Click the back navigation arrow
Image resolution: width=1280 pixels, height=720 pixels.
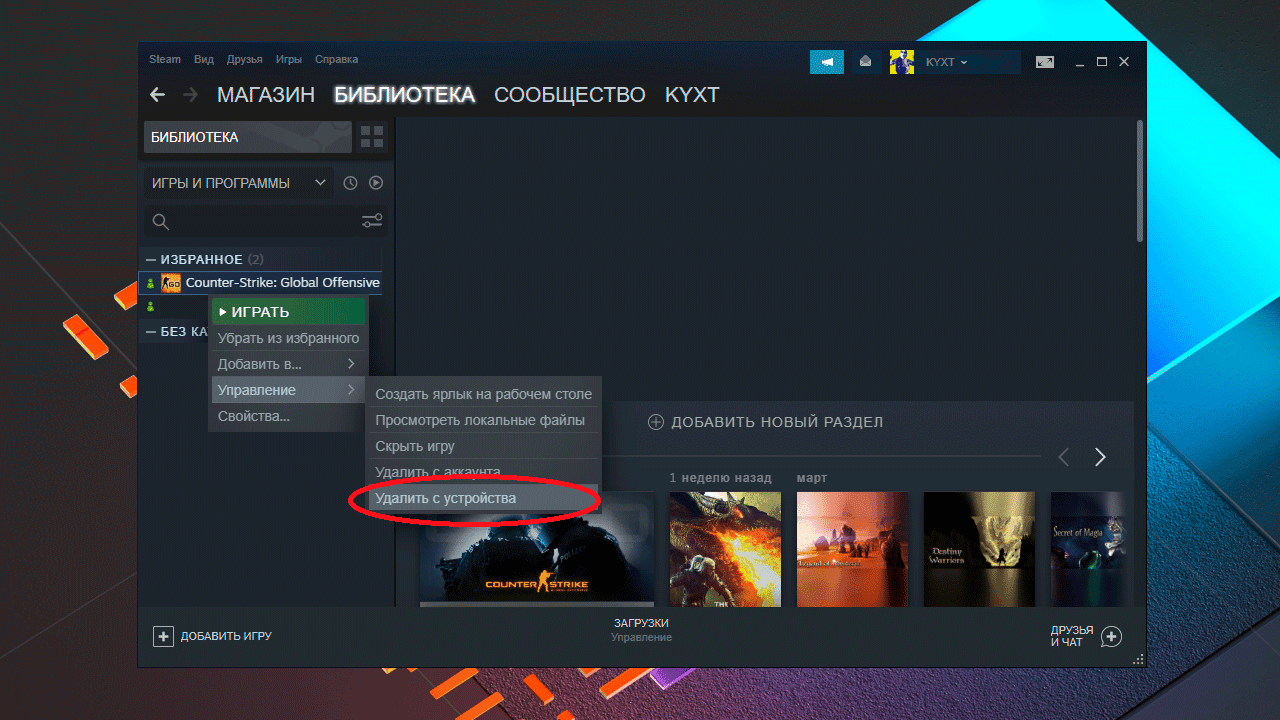pyautogui.click(x=157, y=95)
